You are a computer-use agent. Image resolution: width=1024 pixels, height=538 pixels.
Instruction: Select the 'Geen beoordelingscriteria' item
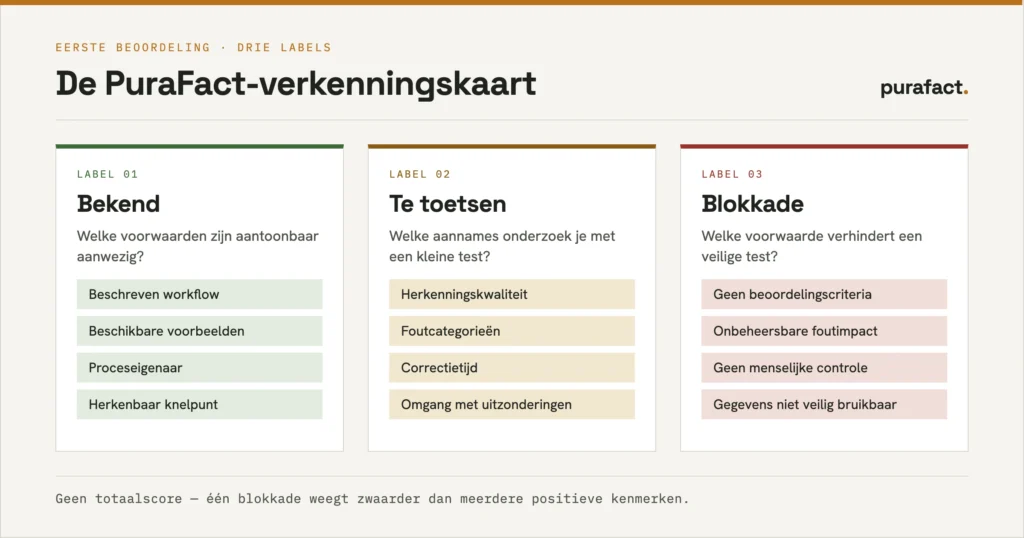pos(824,294)
